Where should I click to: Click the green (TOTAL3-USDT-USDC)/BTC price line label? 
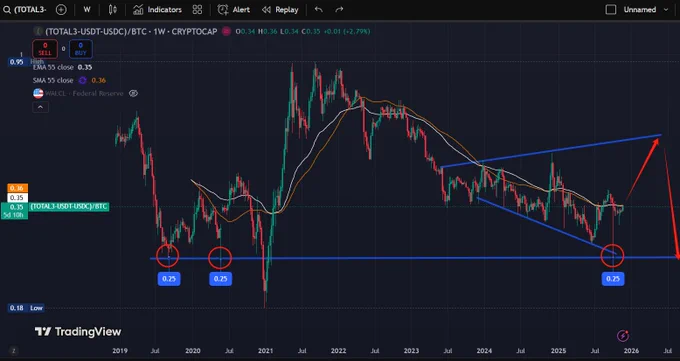69,207
